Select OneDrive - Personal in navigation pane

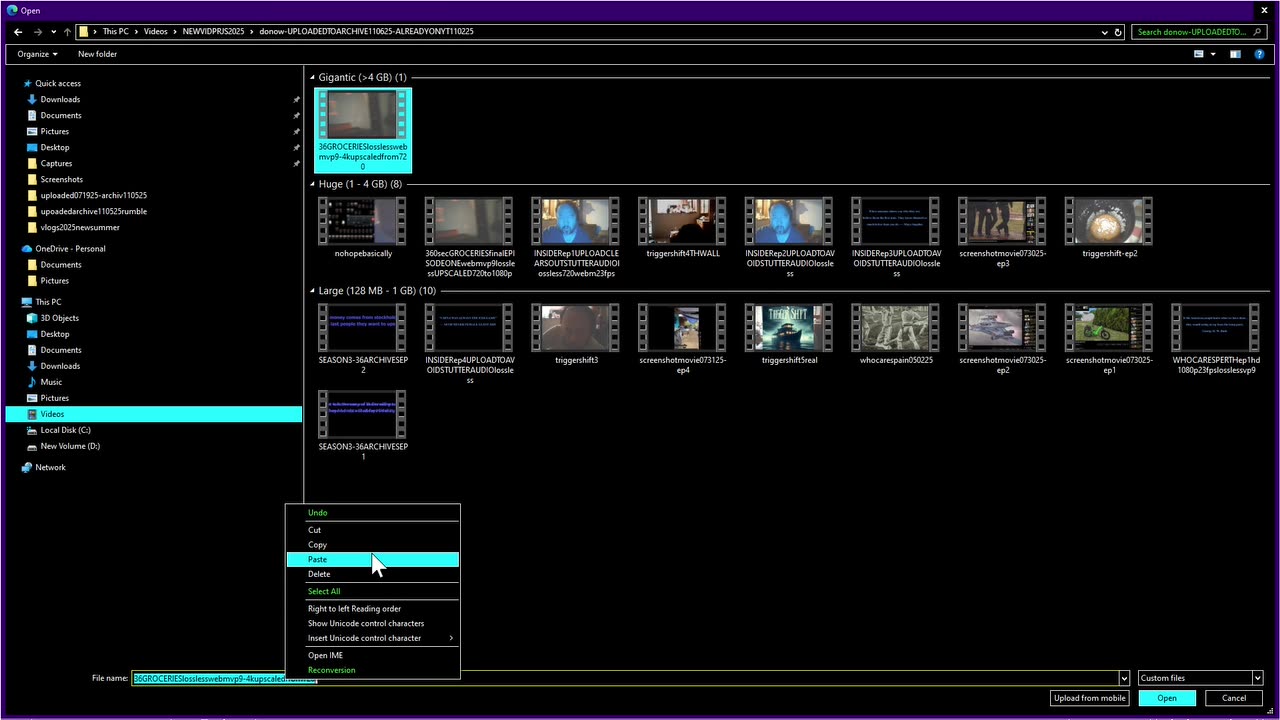[x=70, y=248]
